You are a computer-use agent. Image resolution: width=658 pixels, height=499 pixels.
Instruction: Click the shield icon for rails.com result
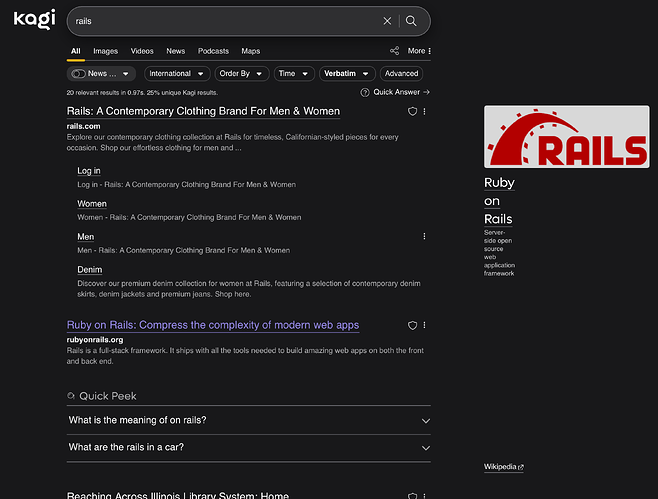[x=413, y=111]
